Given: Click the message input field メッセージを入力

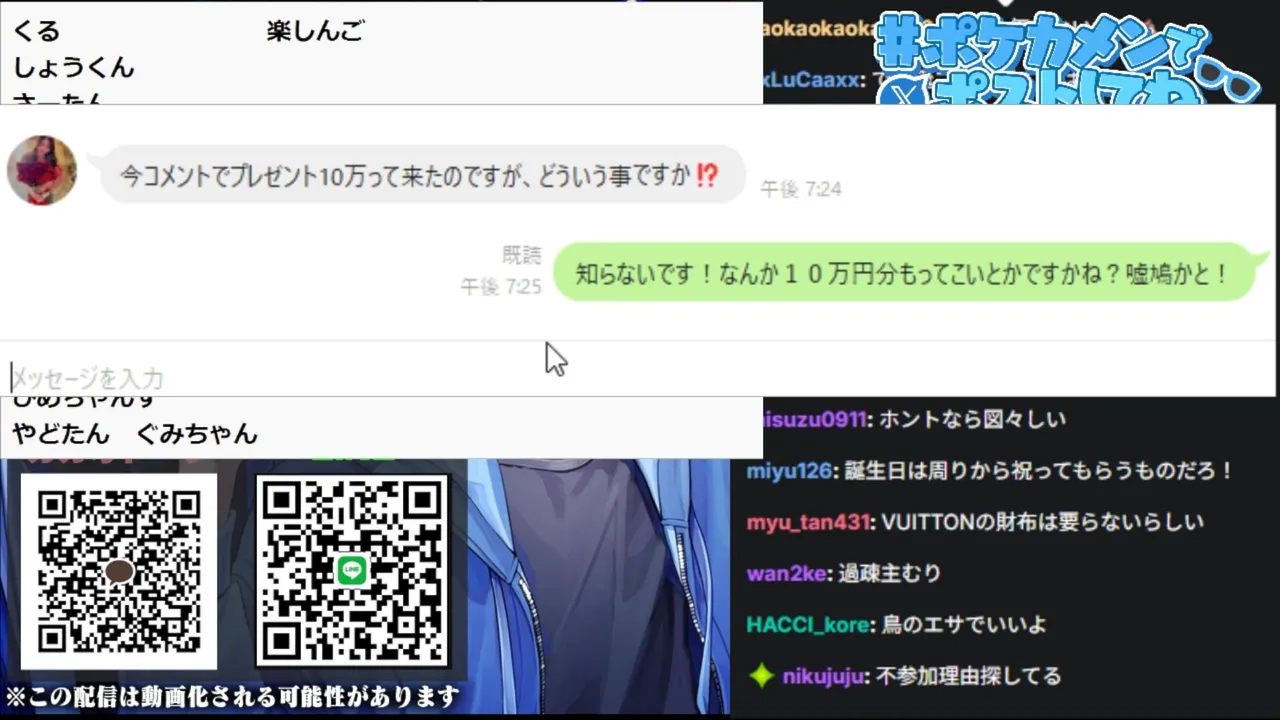Looking at the screenshot, I should [638, 378].
